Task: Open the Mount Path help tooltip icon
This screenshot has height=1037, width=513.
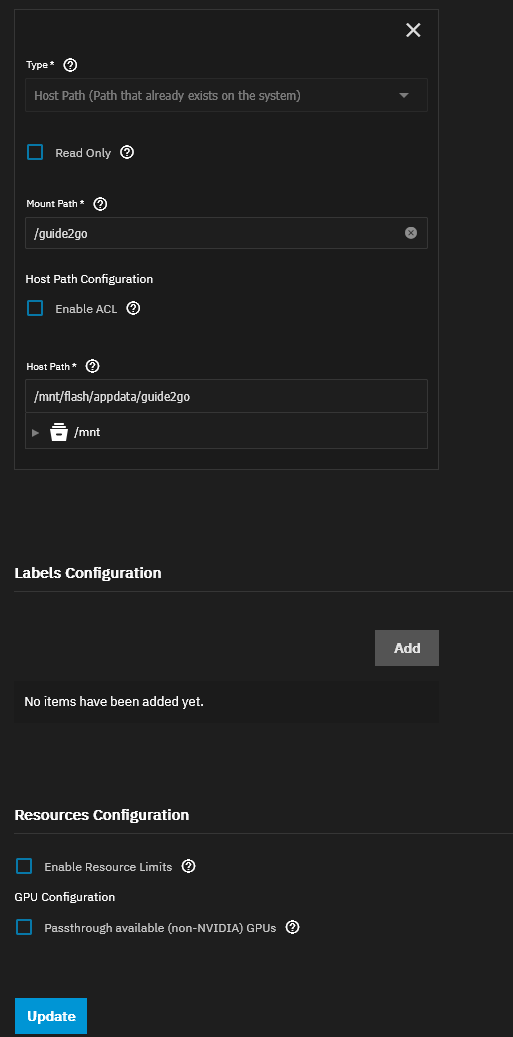Action: (100, 204)
